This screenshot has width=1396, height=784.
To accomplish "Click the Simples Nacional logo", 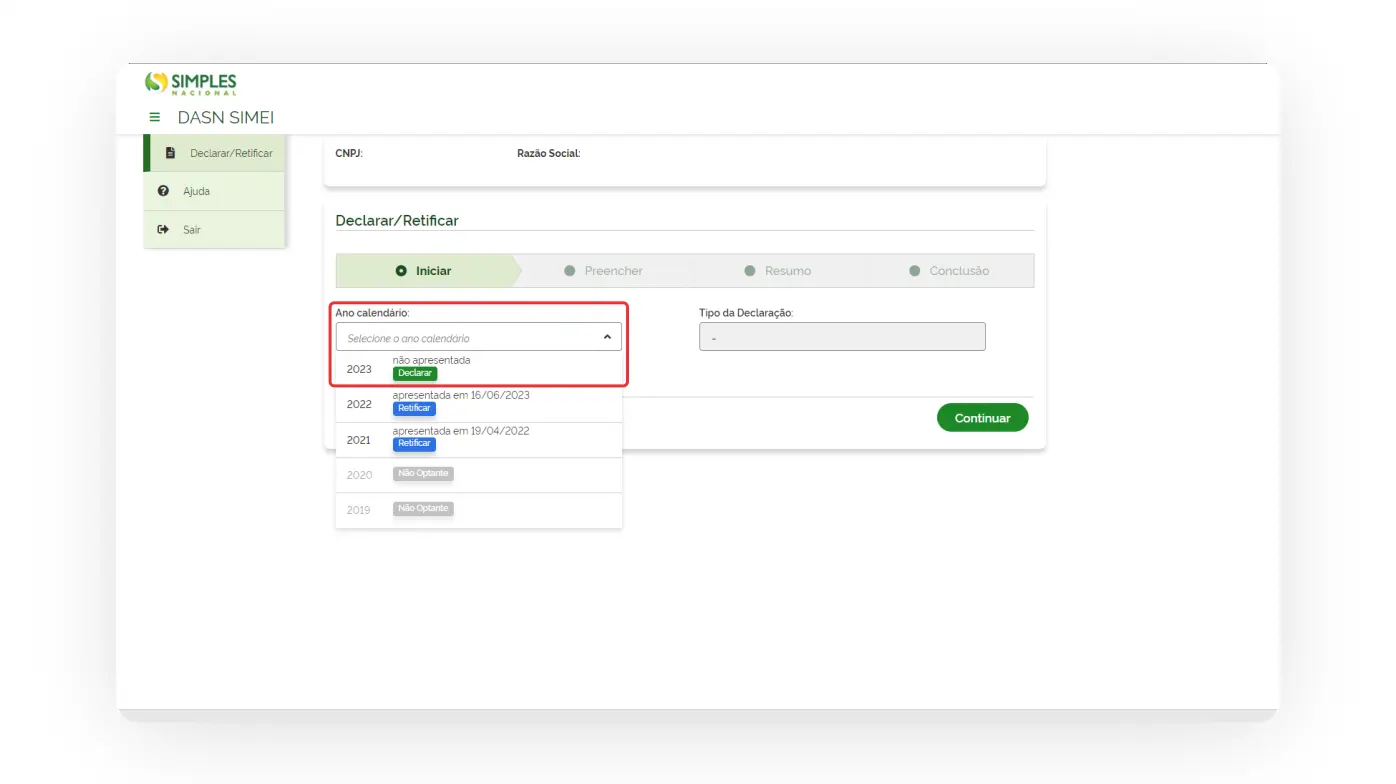I will 191,83.
